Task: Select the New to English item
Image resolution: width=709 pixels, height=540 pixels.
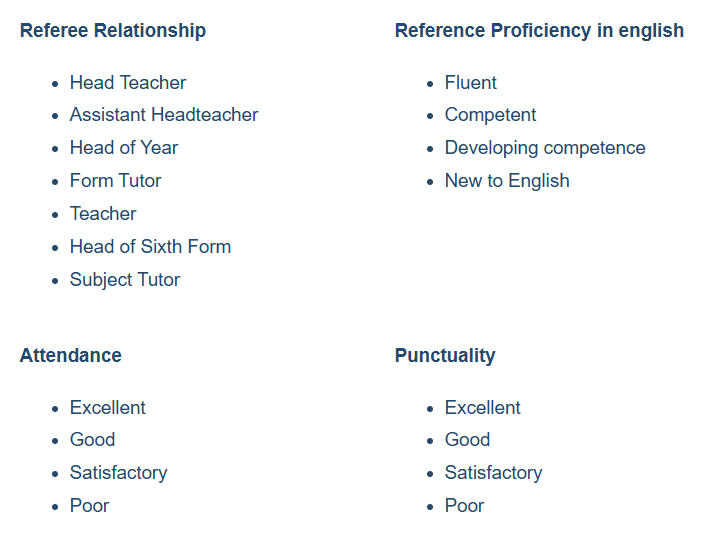Action: [x=507, y=181]
